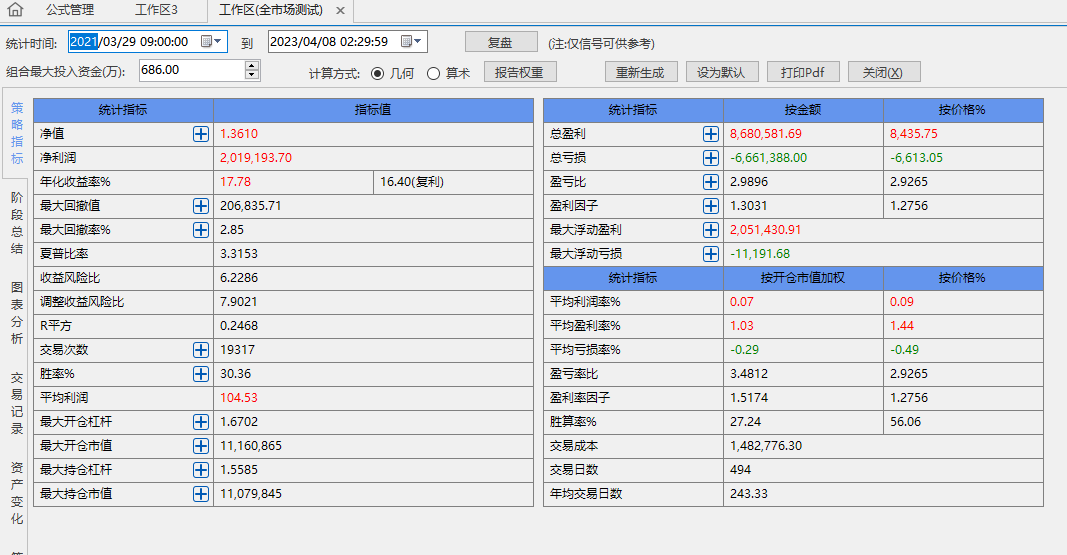
Task: Open the end date calendar dropdown
Action: click(x=411, y=42)
